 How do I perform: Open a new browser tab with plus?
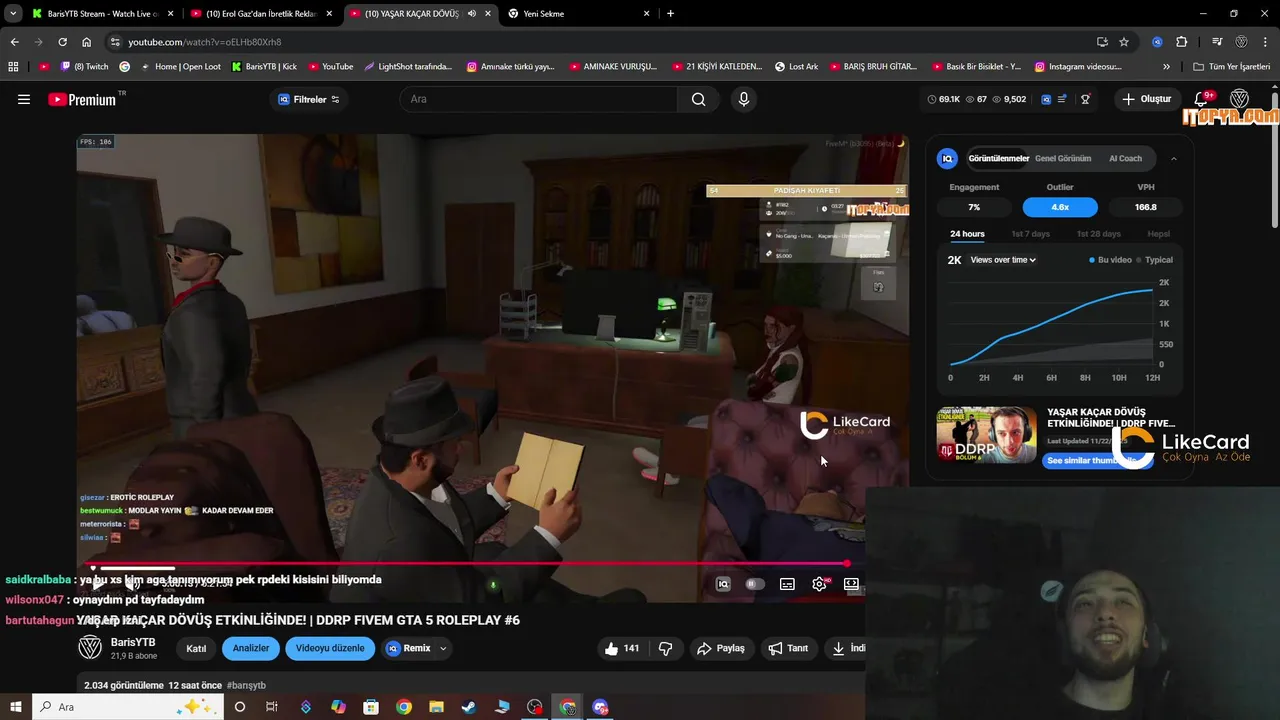tap(670, 14)
